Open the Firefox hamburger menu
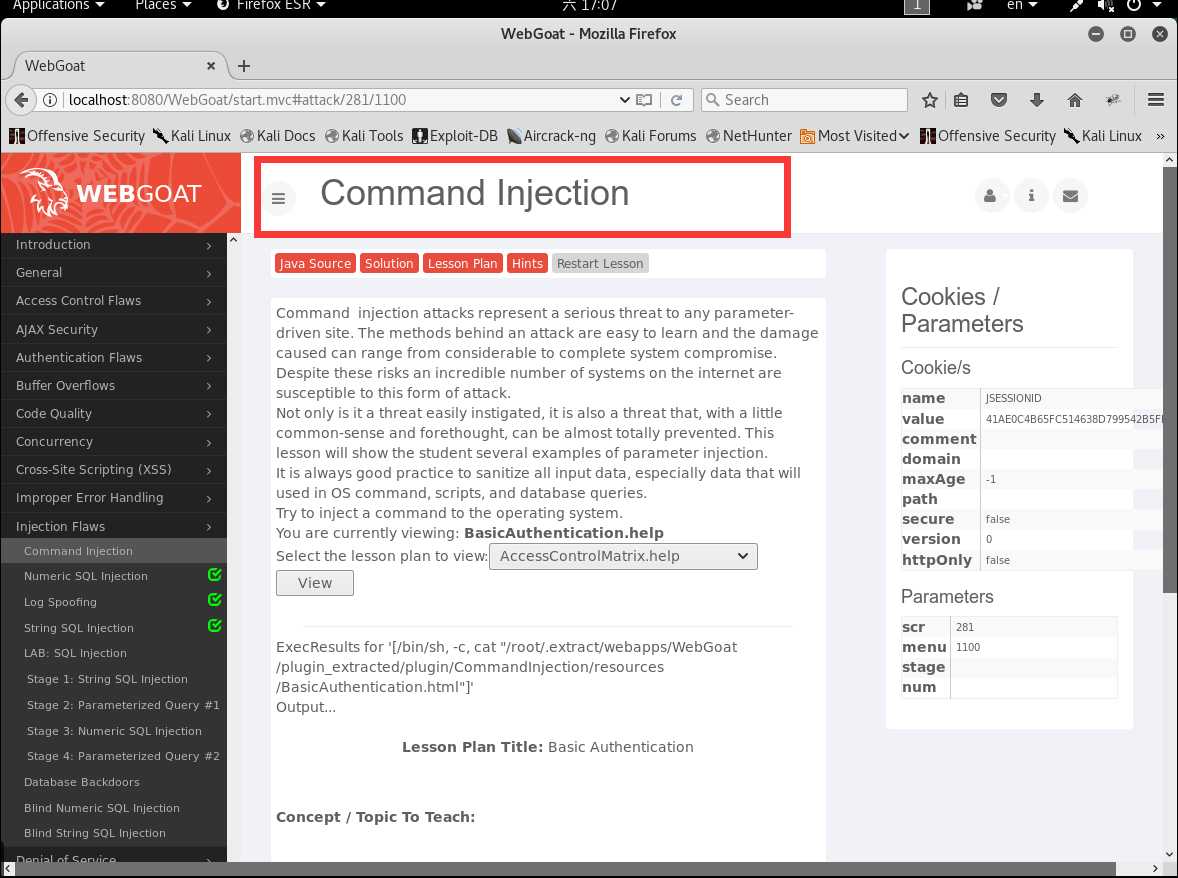Viewport: 1178px width, 878px height. click(1155, 100)
